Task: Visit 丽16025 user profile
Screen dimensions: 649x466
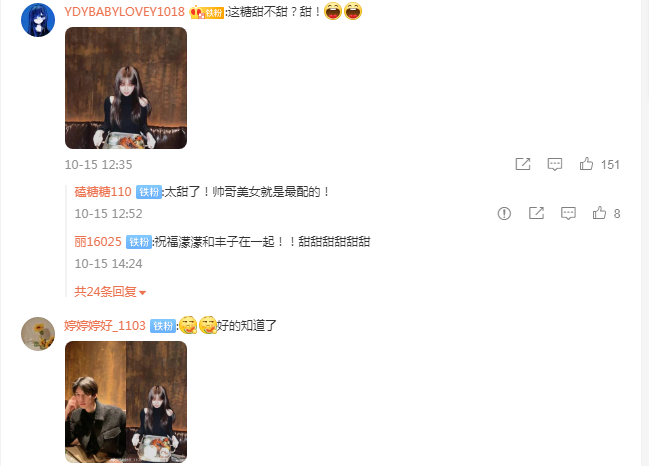Action: [x=98, y=241]
